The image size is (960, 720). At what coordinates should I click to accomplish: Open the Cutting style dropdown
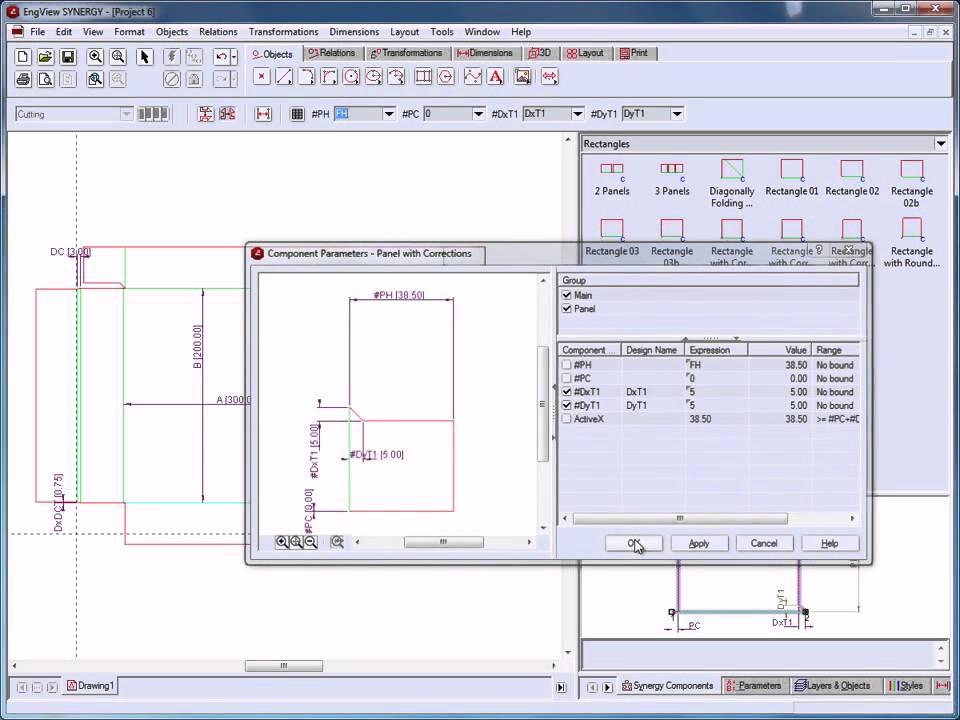(126, 114)
